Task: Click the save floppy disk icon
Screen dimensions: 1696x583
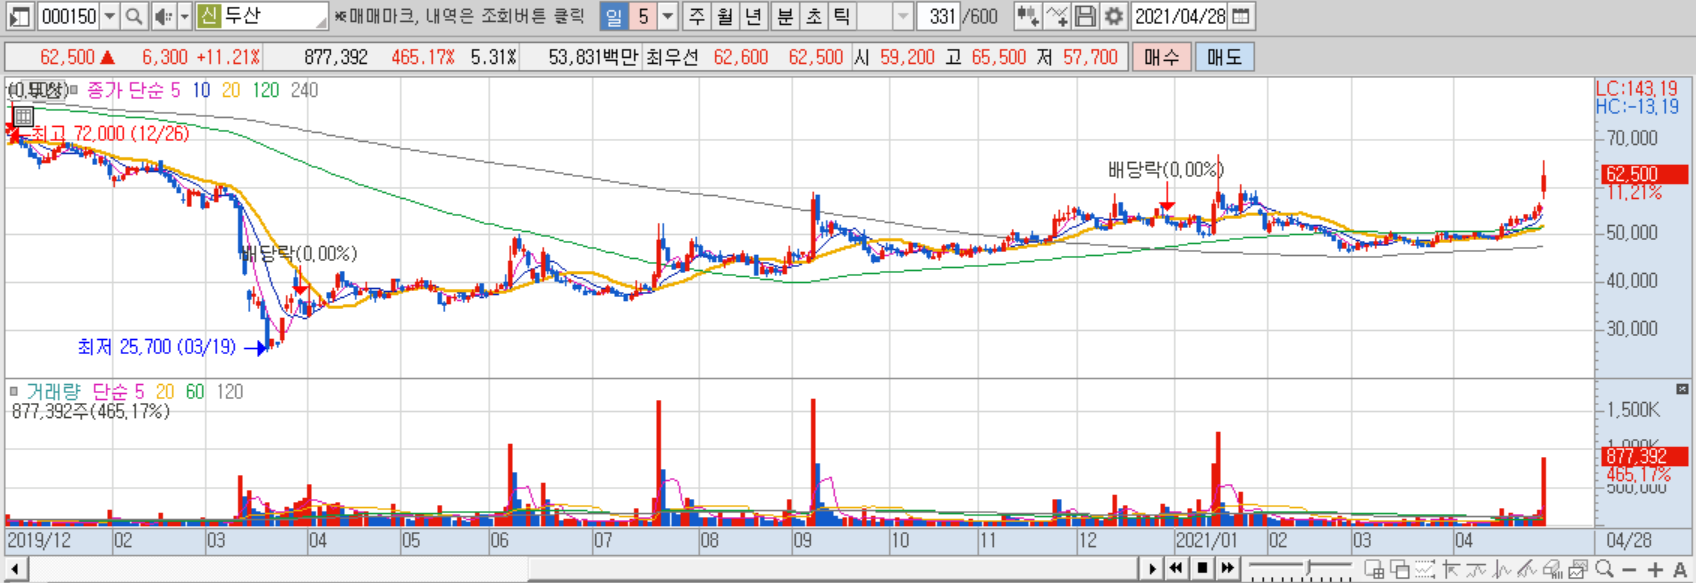Action: pyautogui.click(x=1085, y=16)
